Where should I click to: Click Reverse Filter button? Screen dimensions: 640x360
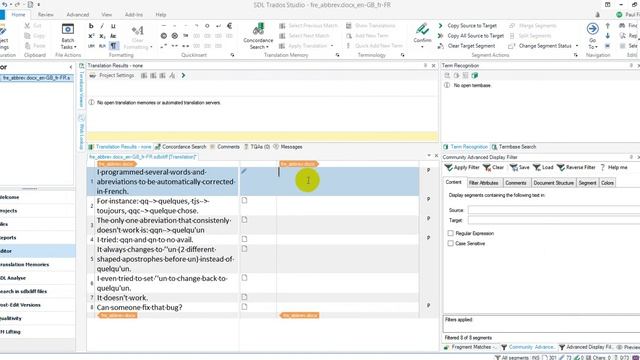(x=576, y=167)
